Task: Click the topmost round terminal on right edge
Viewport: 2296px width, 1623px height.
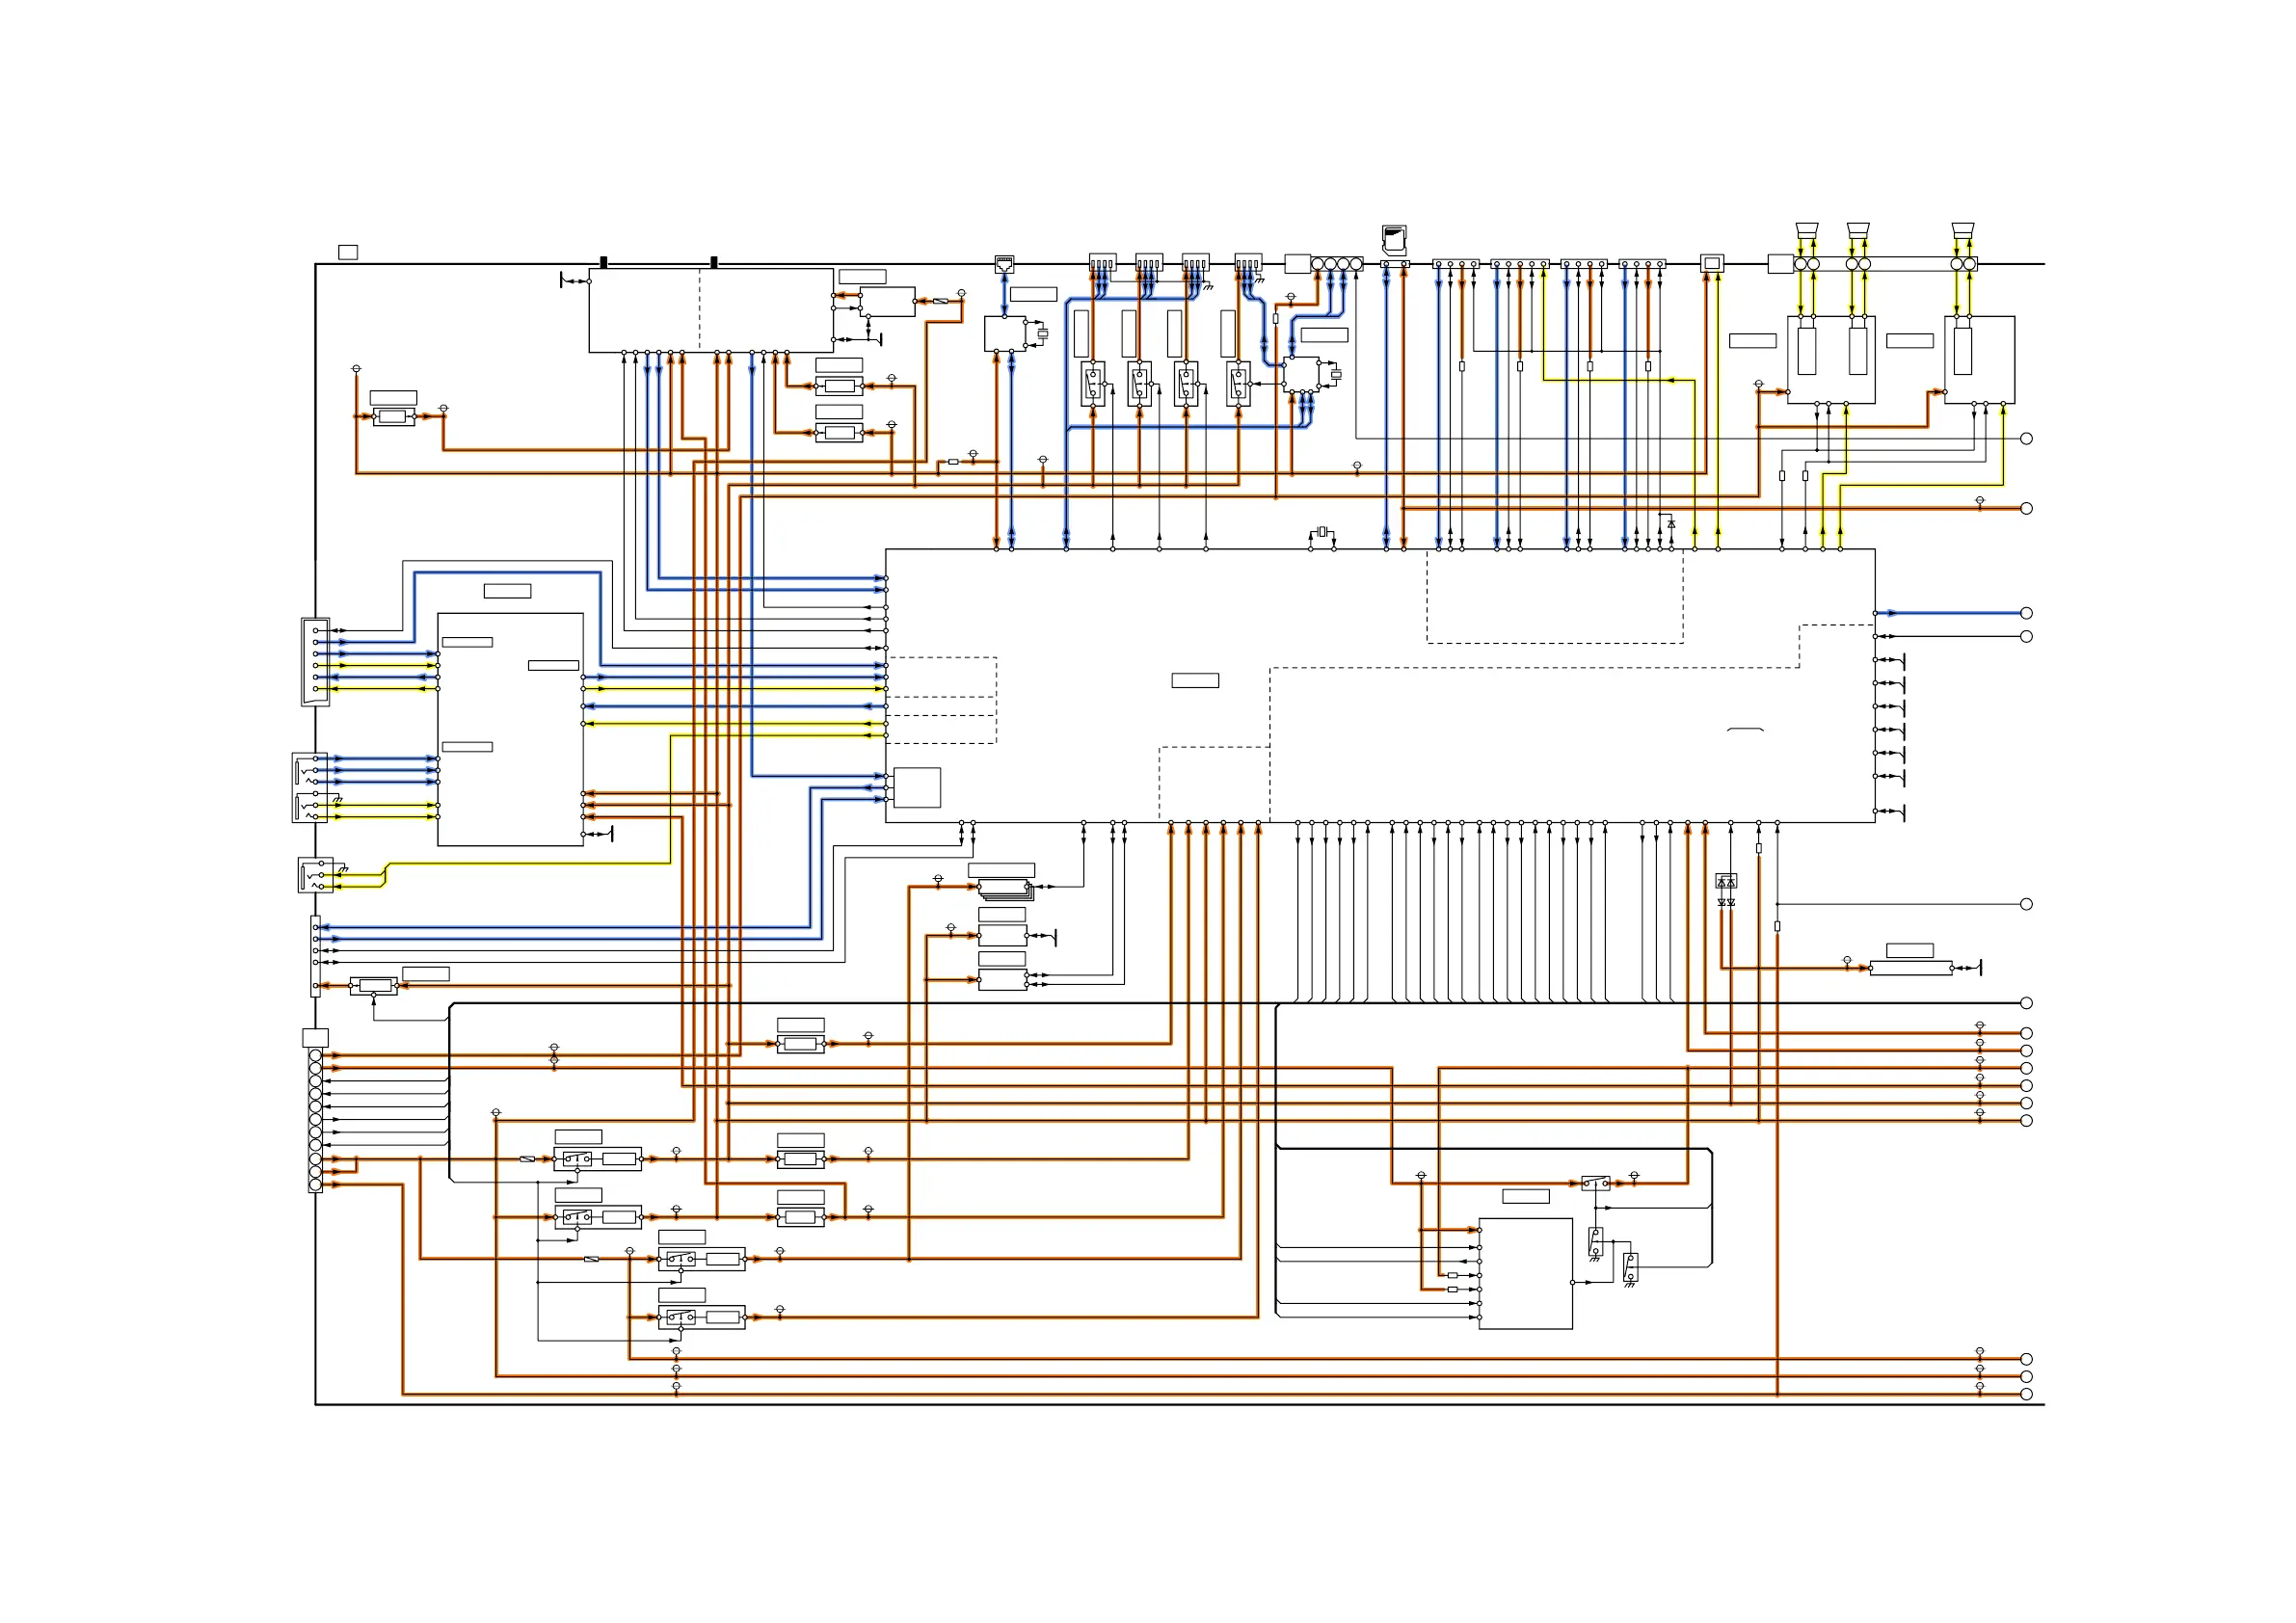Action: pyautogui.click(x=2026, y=438)
